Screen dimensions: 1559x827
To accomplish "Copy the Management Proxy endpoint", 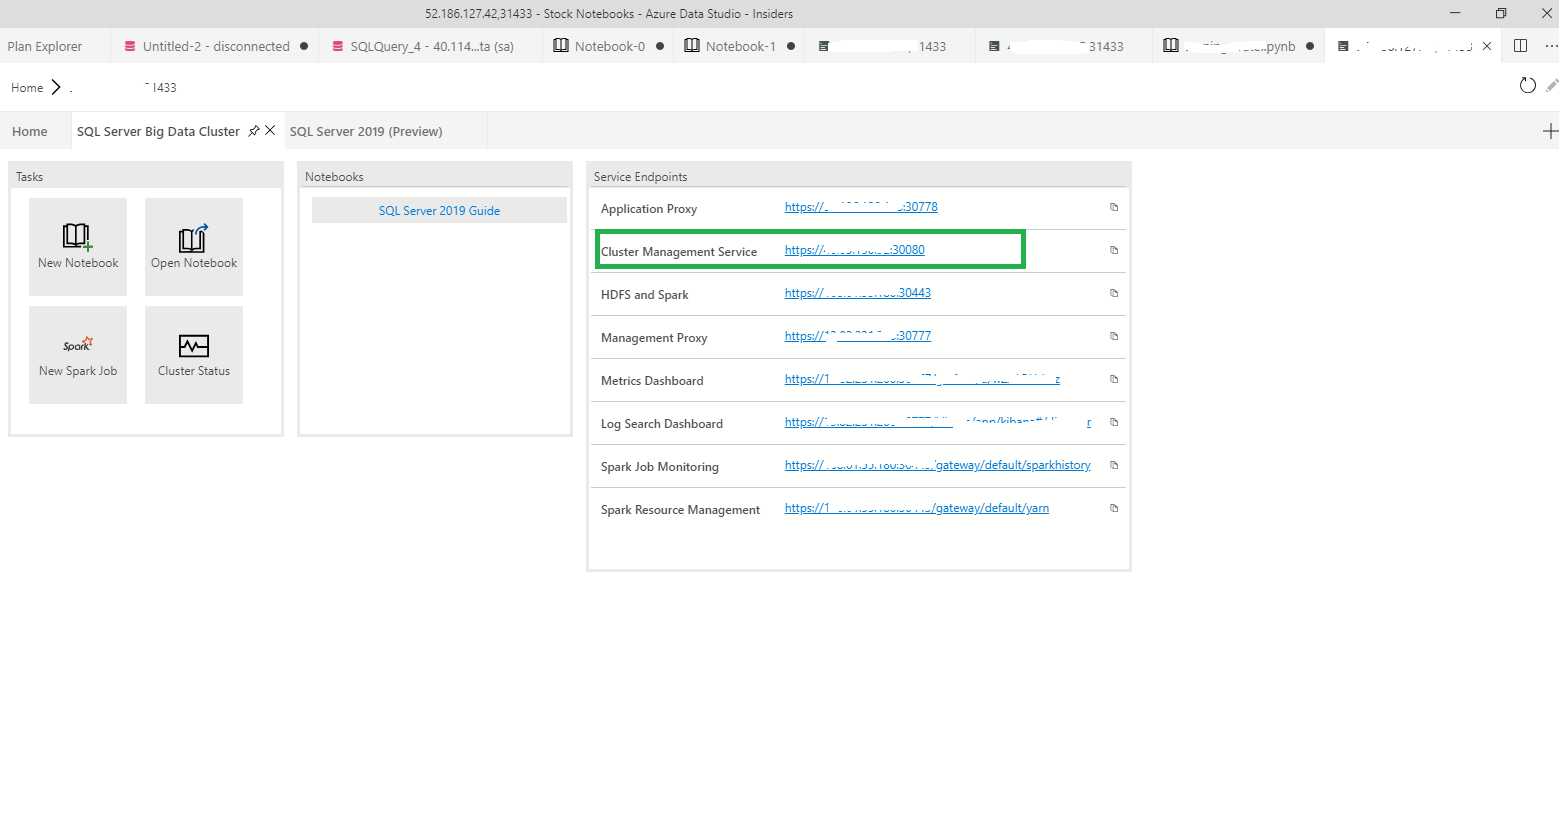I will click(1114, 336).
